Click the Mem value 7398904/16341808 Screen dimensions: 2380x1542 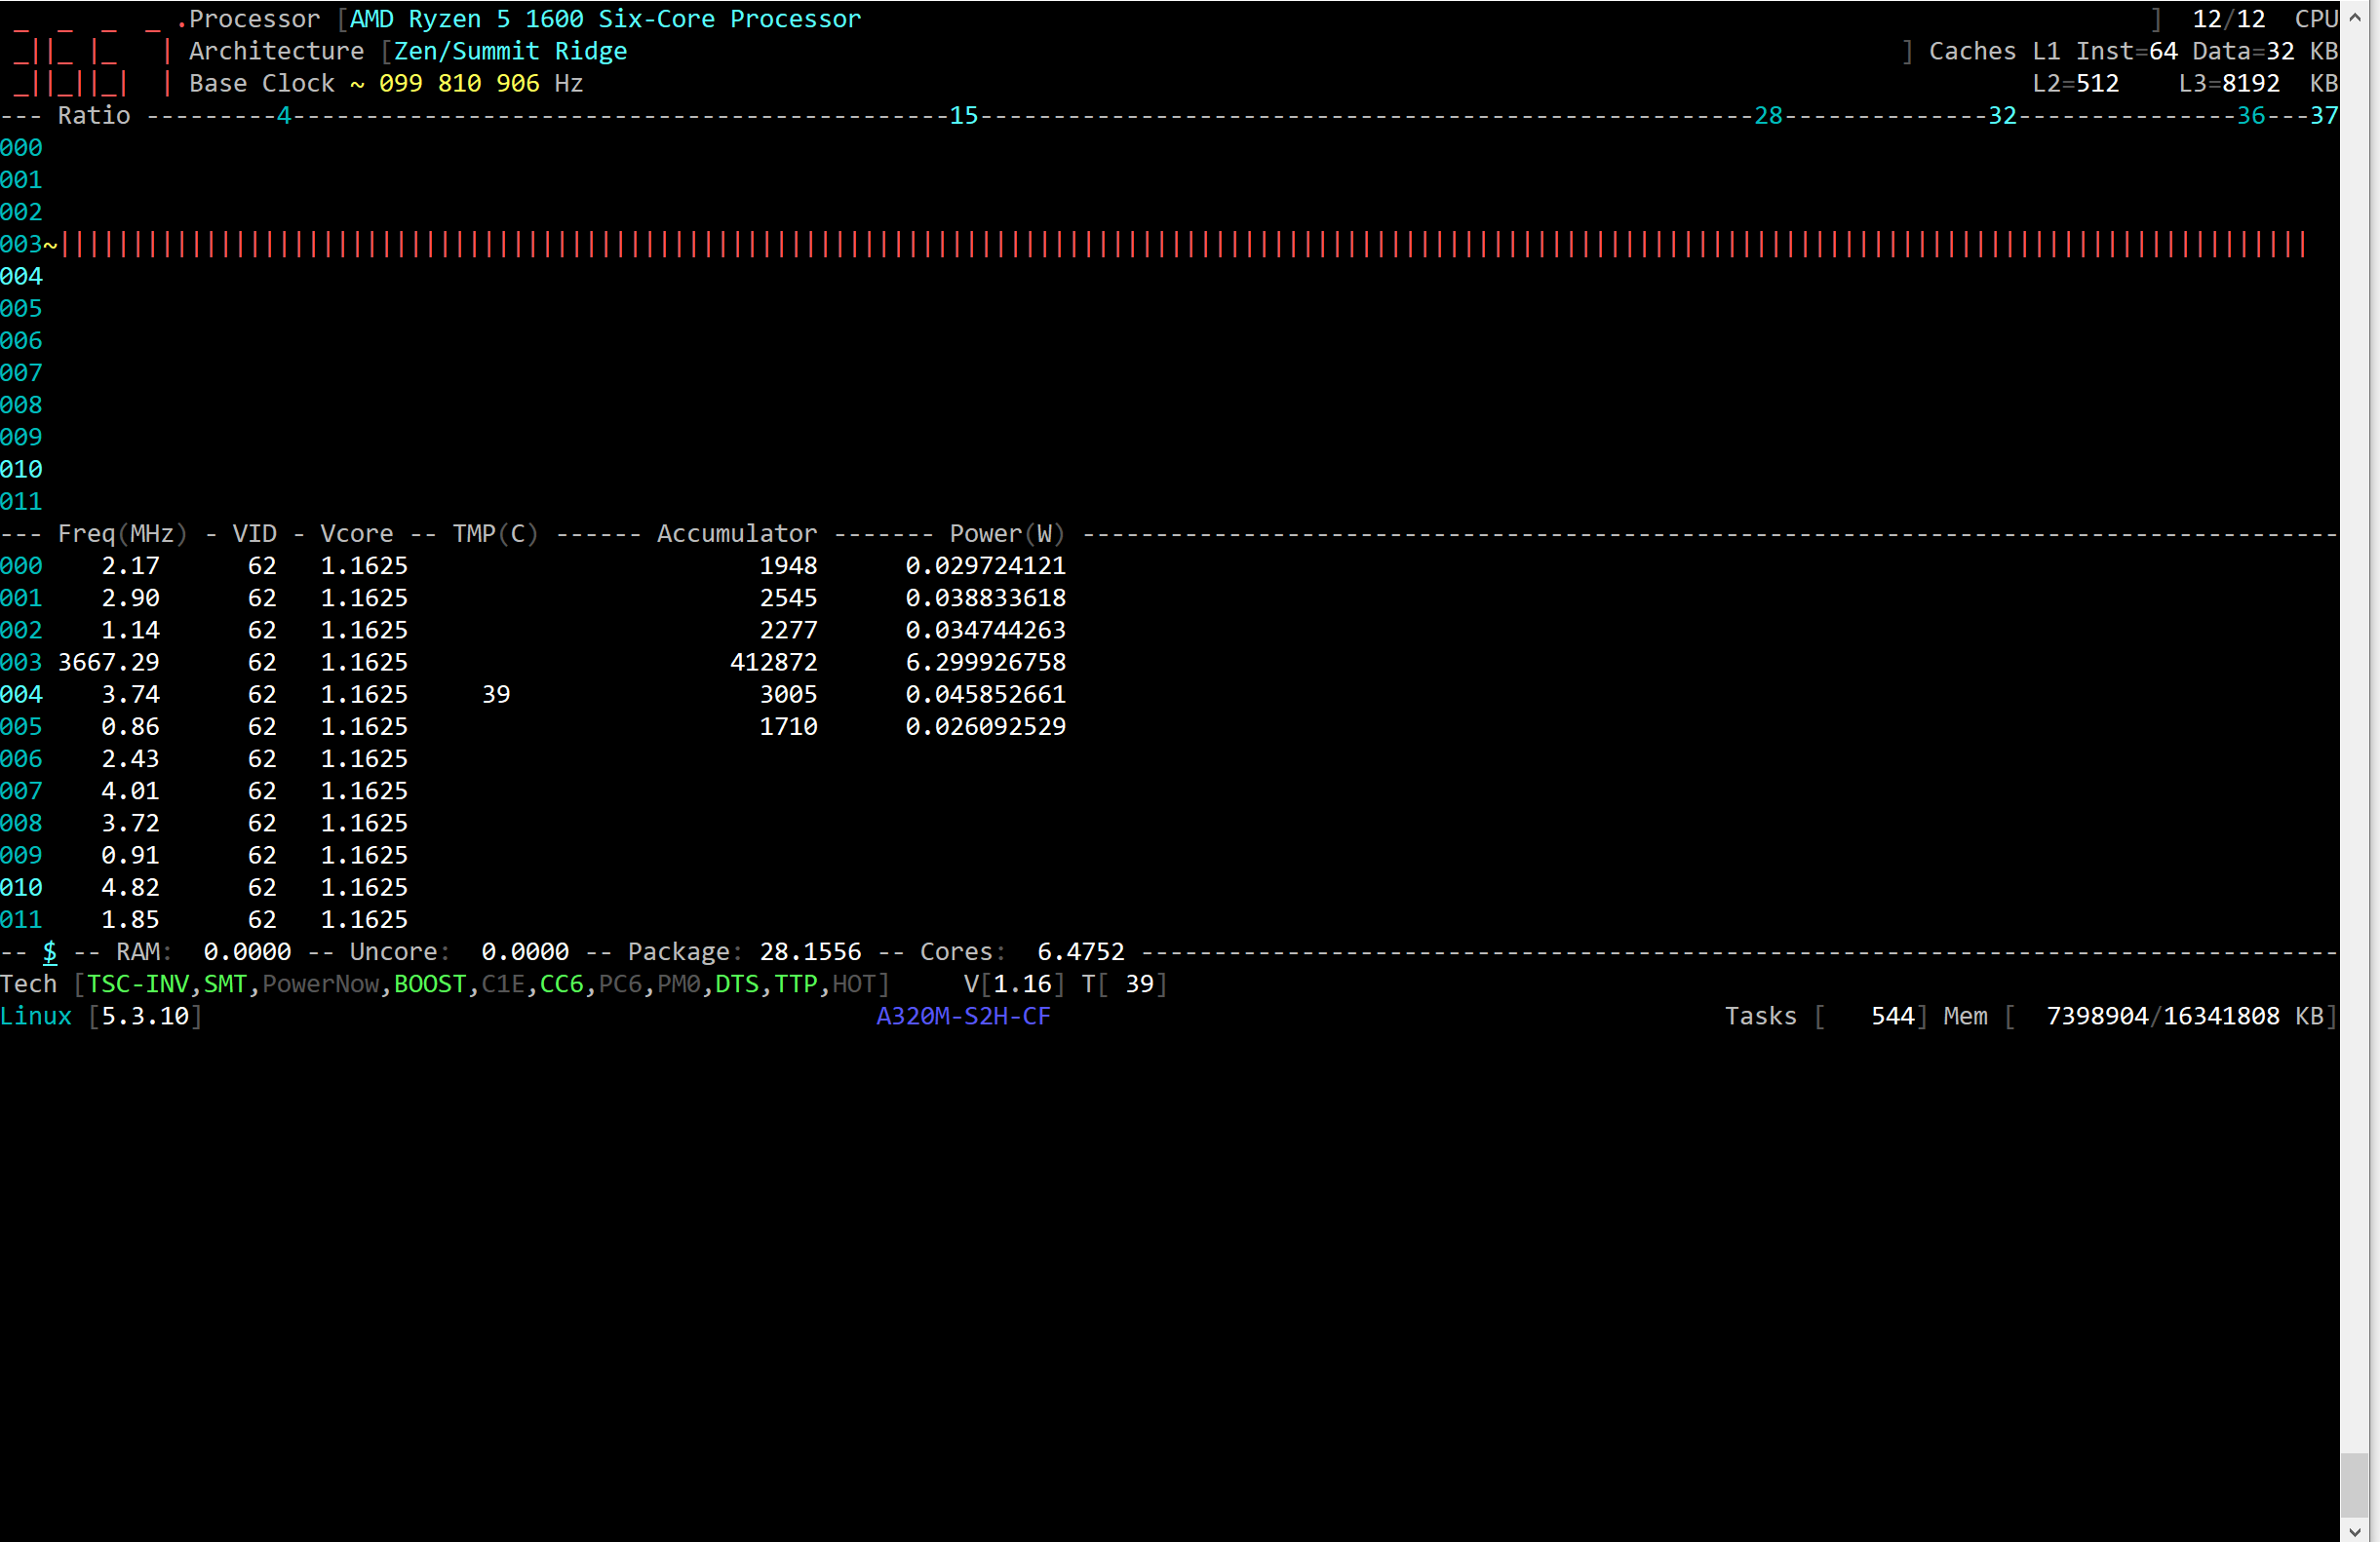tap(2163, 1016)
